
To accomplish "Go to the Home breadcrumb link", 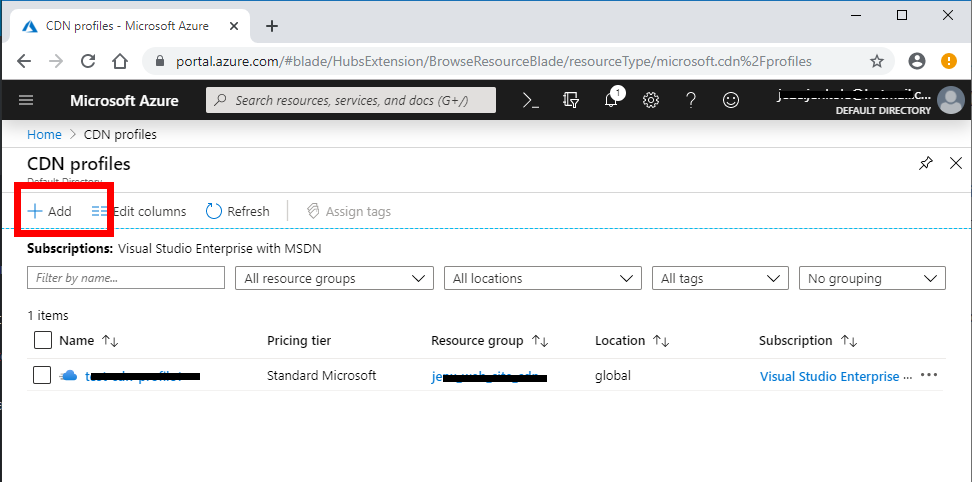I will 44,134.
